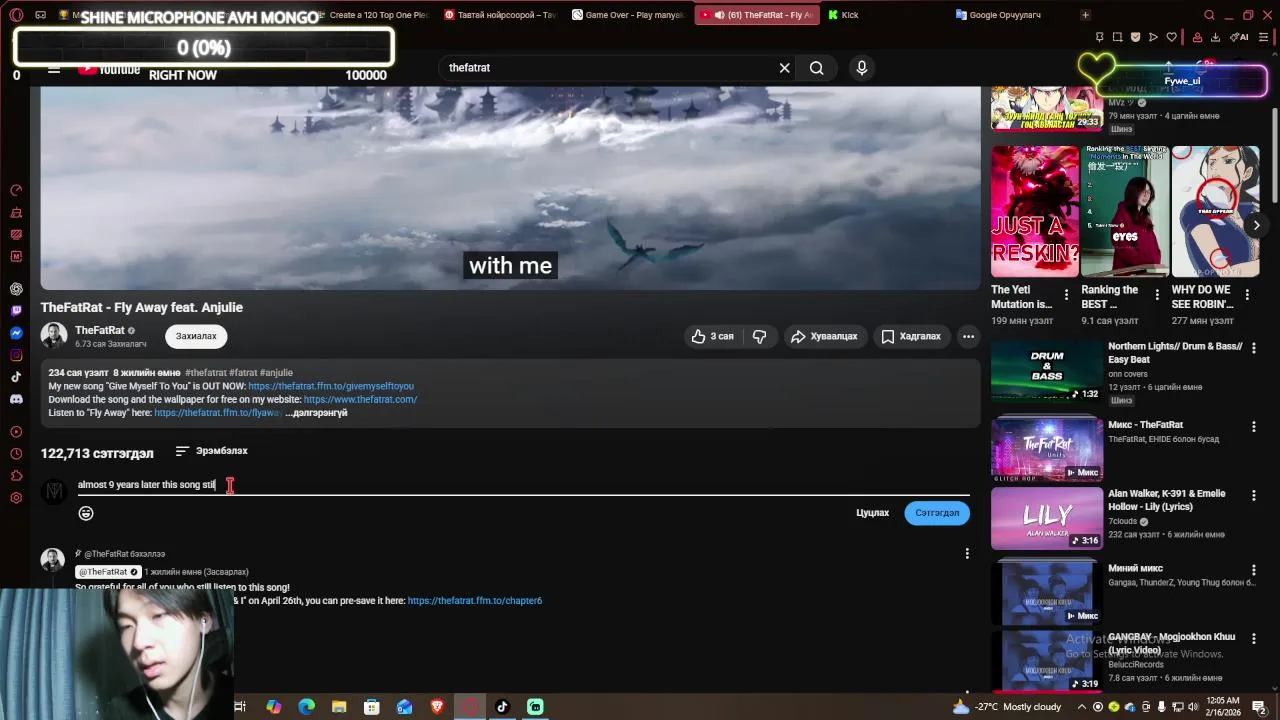Open browser downloads icon
The image size is (1280, 720).
coord(1215,38)
